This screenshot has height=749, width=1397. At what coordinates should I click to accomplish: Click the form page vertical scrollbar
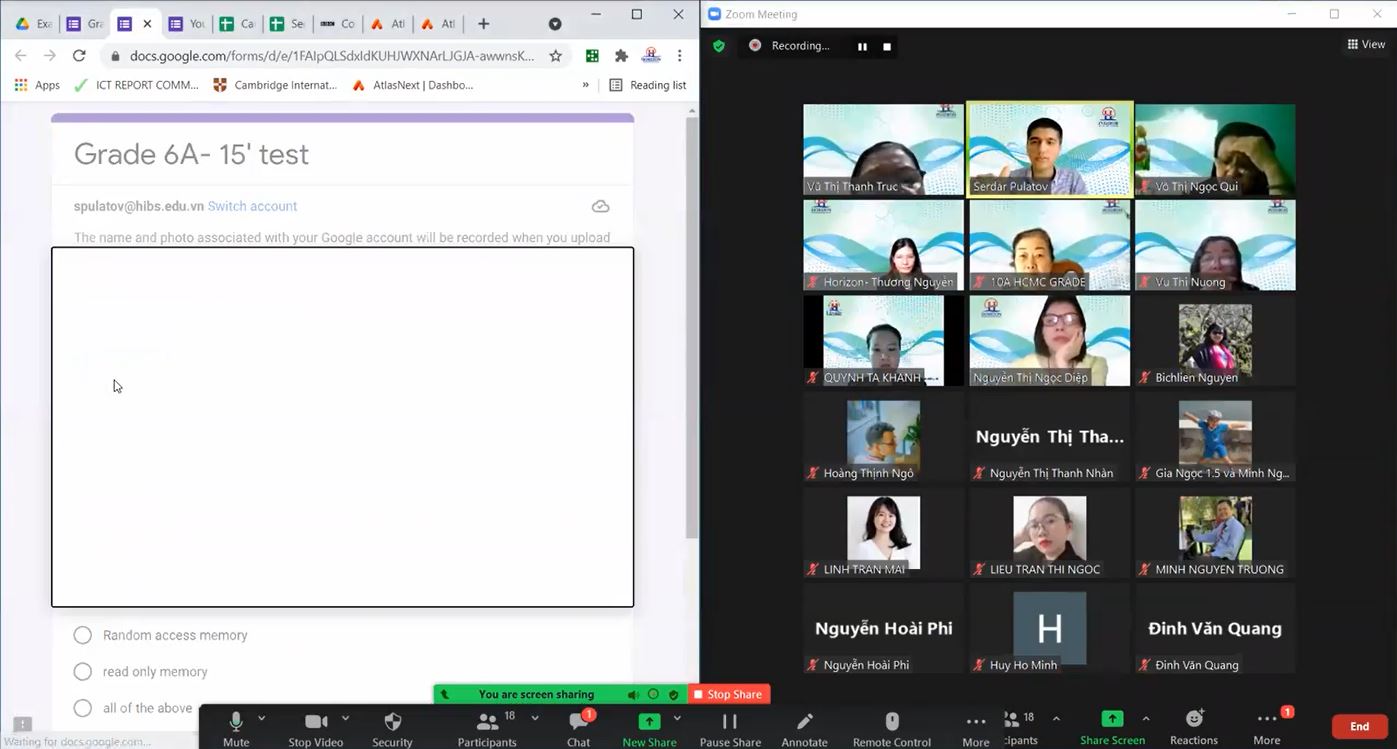691,330
